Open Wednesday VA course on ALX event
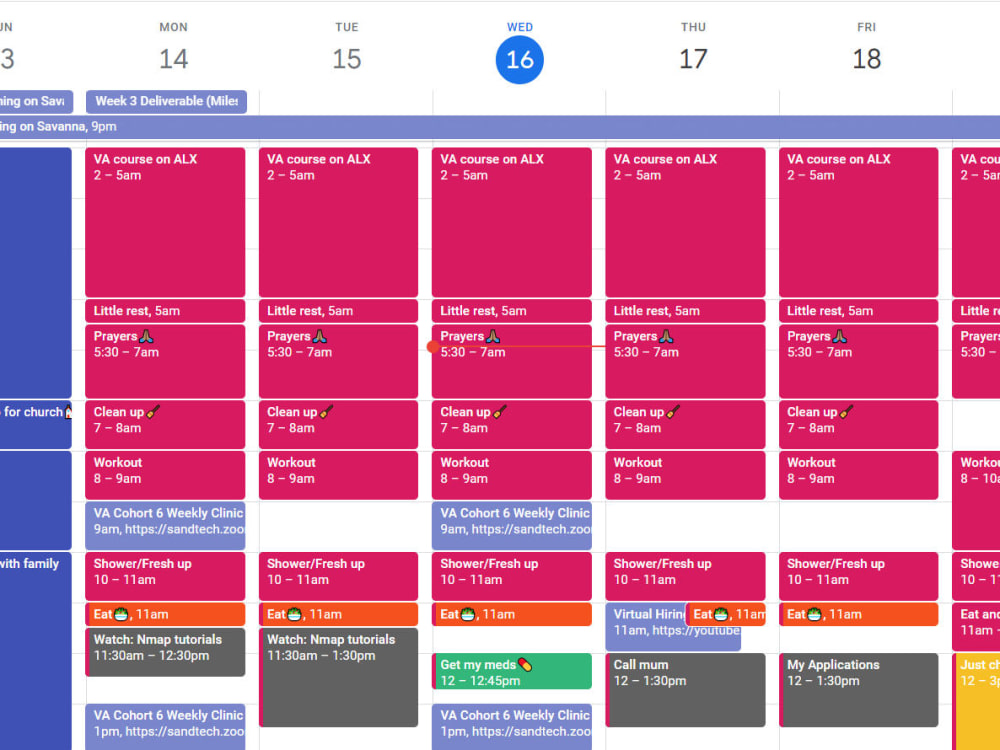This screenshot has width=1000, height=750. pos(511,222)
